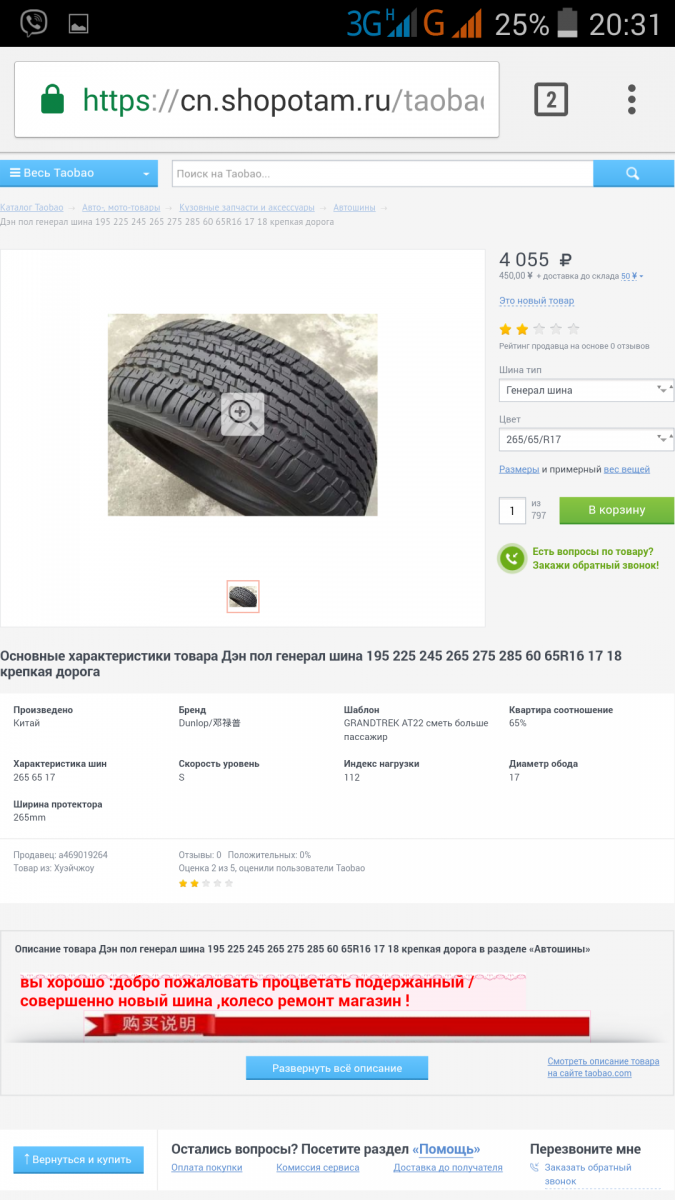Viewport: 675px width, 1200px height.
Task: Open the Chrome tab switcher showing 2
Action: click(551, 99)
